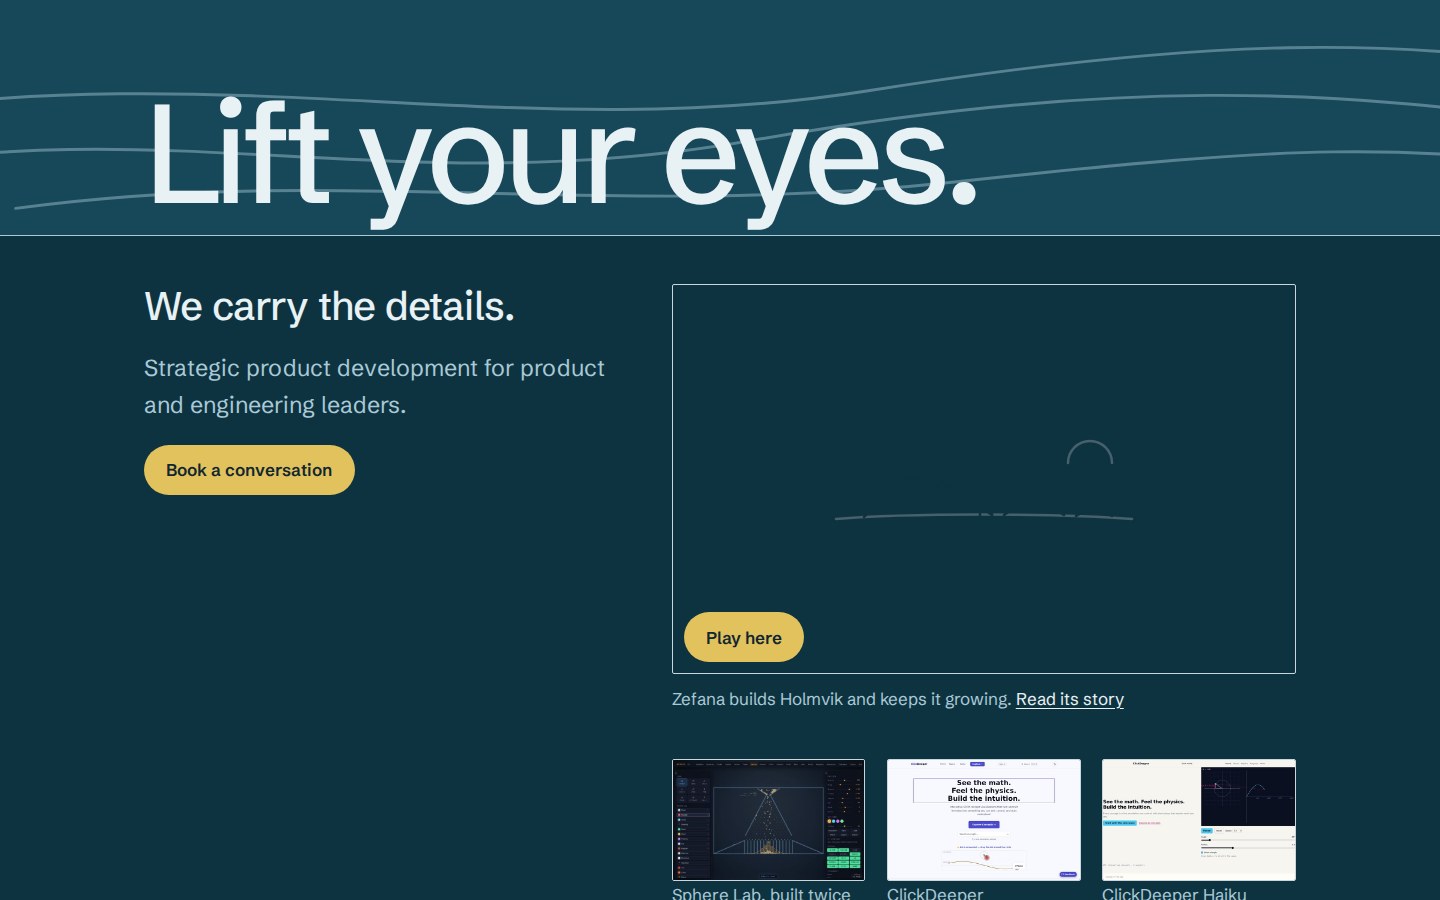This screenshot has width=1440, height=900.
Task: Book a conversation with the yellow button
Action: point(249,470)
